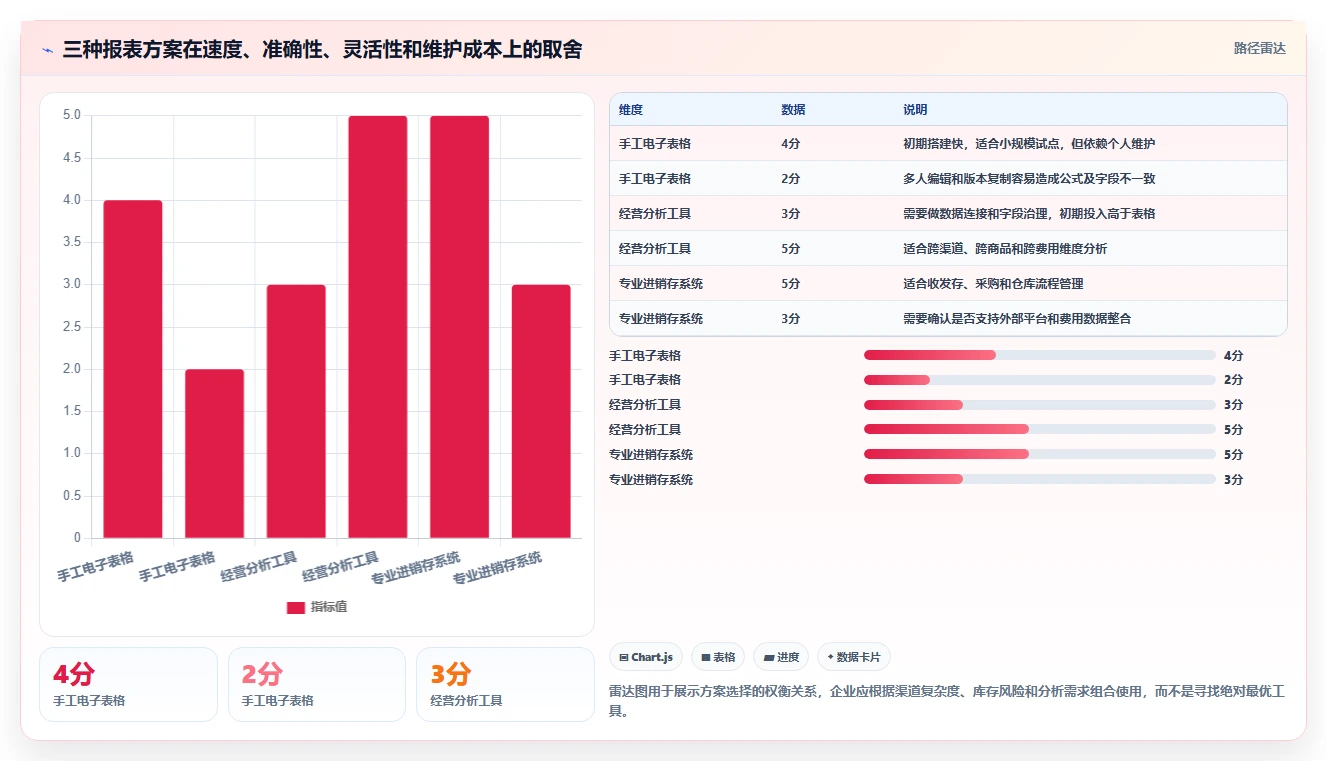
Task: Click the 说明 column header
Action: click(915, 110)
